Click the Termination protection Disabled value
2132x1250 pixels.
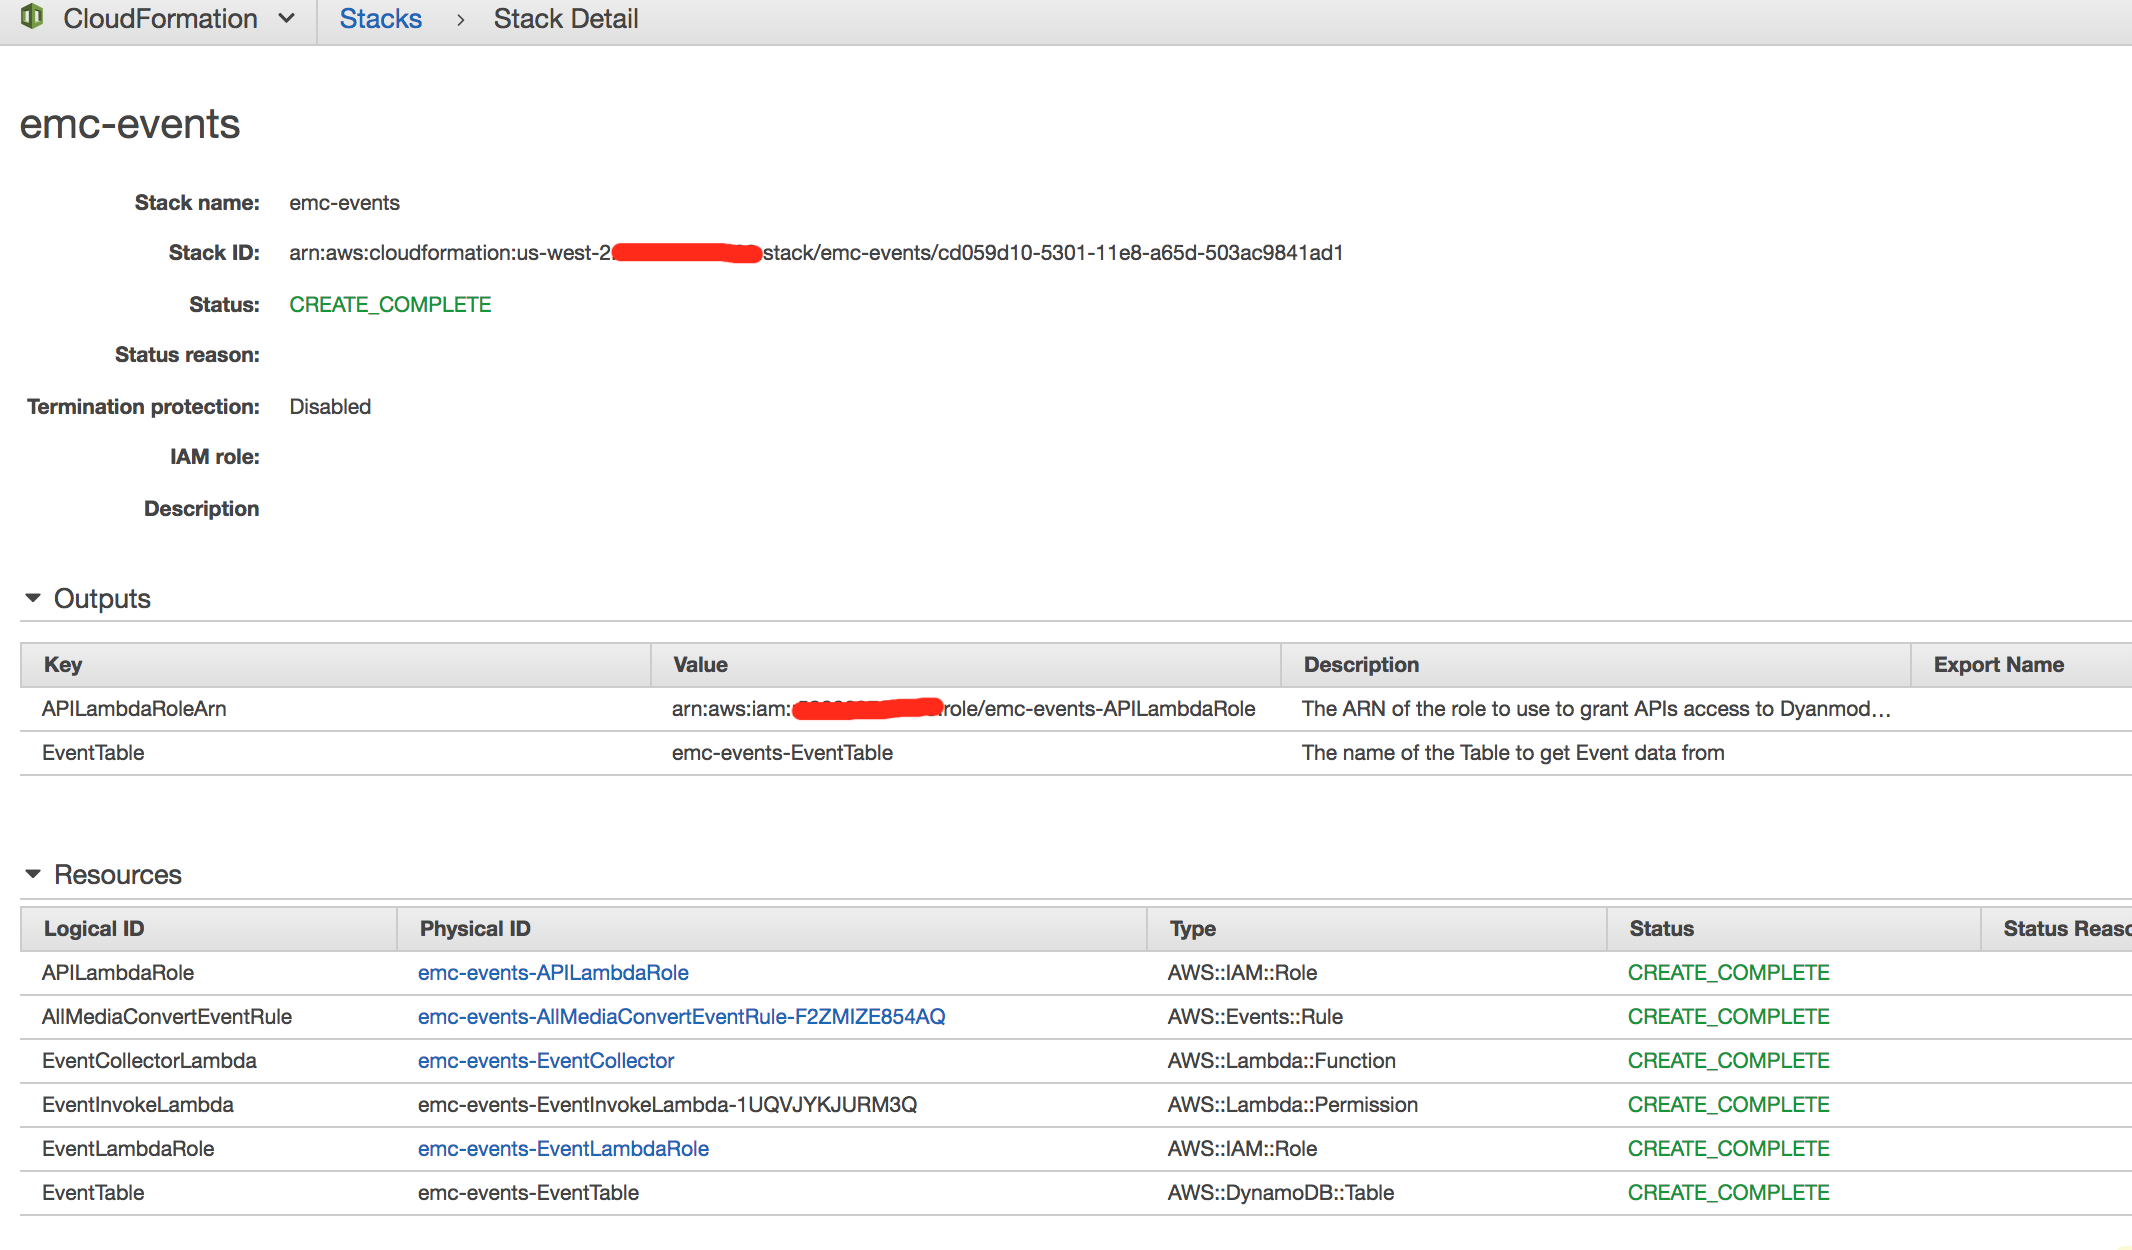330,407
